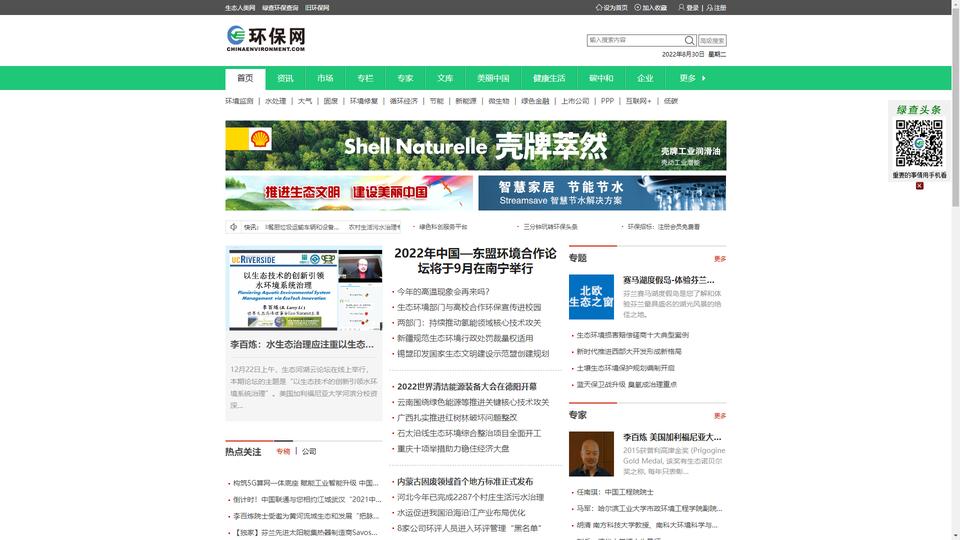Open the 美丽中国 navigation tab
Screen dimensions: 960x540
tap(493, 78)
